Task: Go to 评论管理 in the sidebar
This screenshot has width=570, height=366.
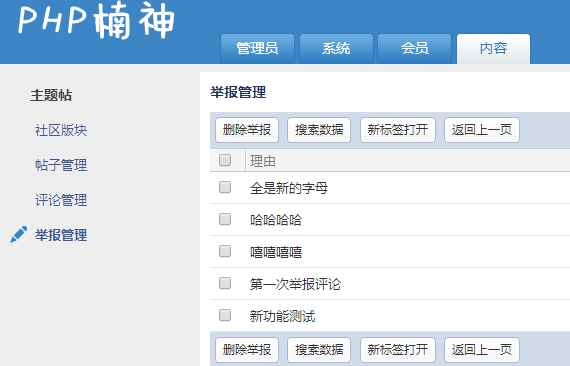Action: [x=61, y=200]
